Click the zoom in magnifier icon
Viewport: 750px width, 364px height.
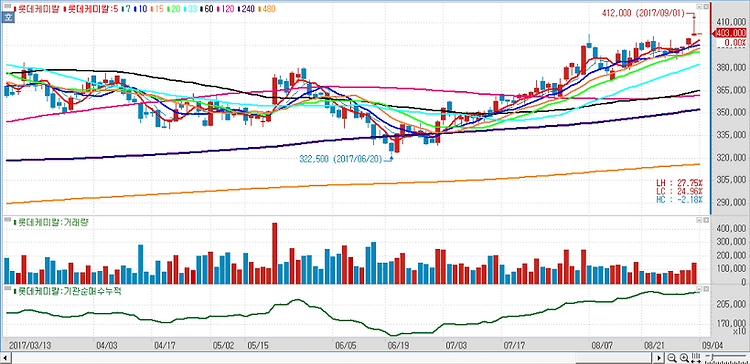pyautogui.click(x=684, y=358)
